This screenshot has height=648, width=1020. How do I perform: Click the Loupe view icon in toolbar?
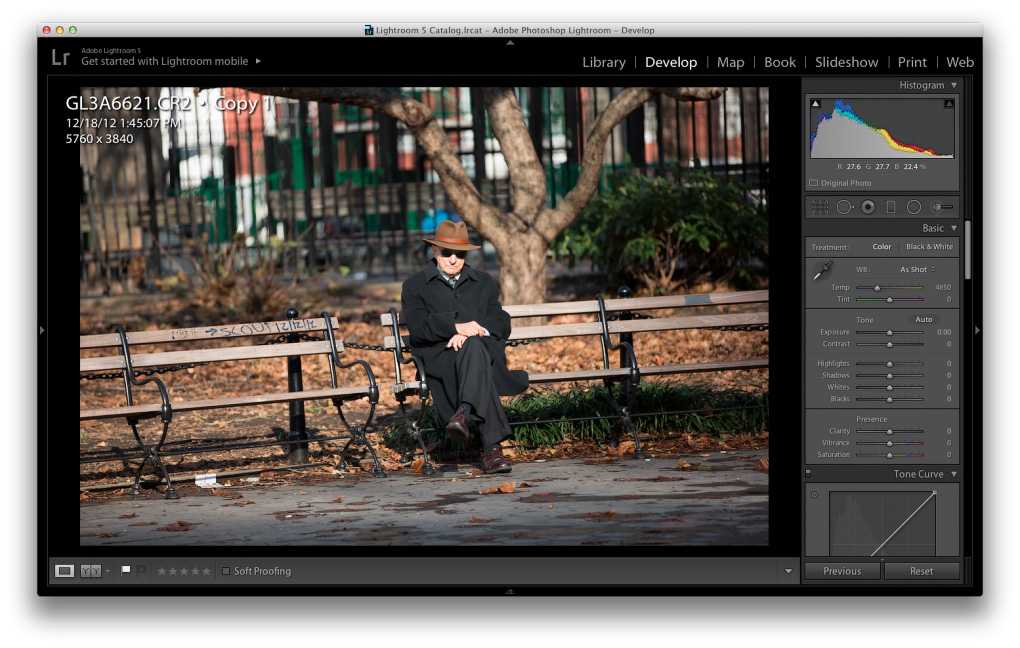point(65,571)
